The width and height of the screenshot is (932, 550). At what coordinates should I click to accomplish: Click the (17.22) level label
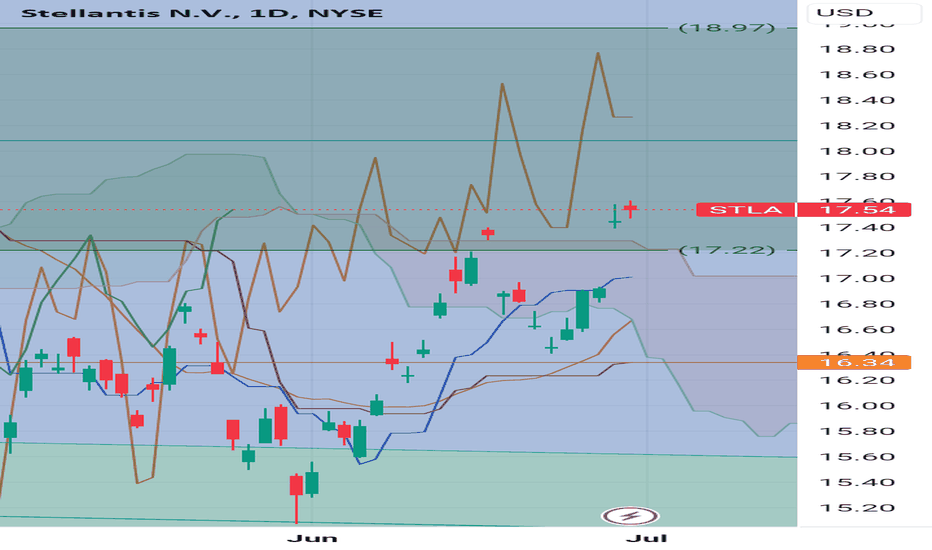pyautogui.click(x=727, y=250)
